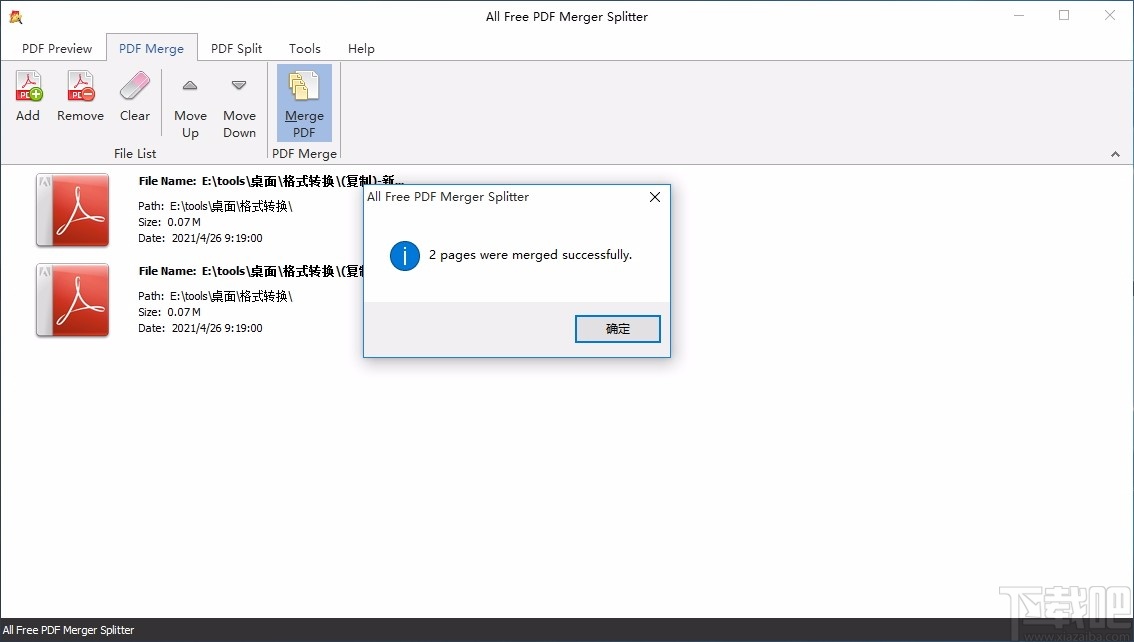Collapse the ribbon with the chevron arrow
The image size is (1134, 642).
[1115, 154]
